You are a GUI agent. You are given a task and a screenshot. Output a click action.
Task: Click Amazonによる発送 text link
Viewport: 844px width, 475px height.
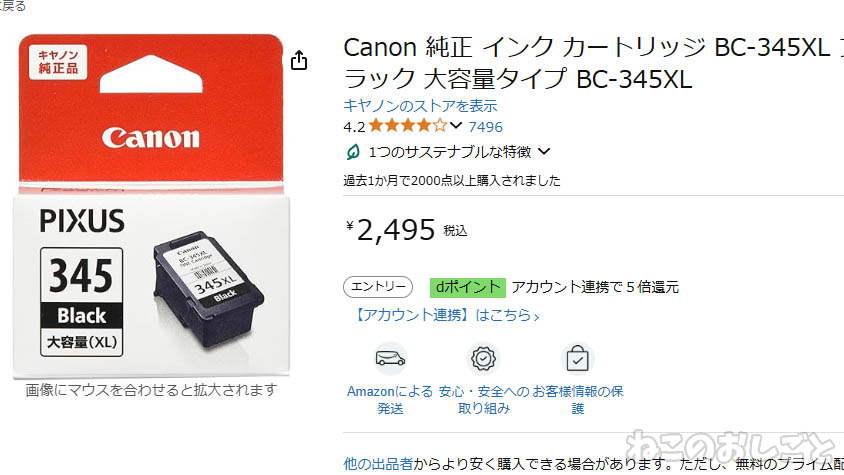[x=390, y=400]
